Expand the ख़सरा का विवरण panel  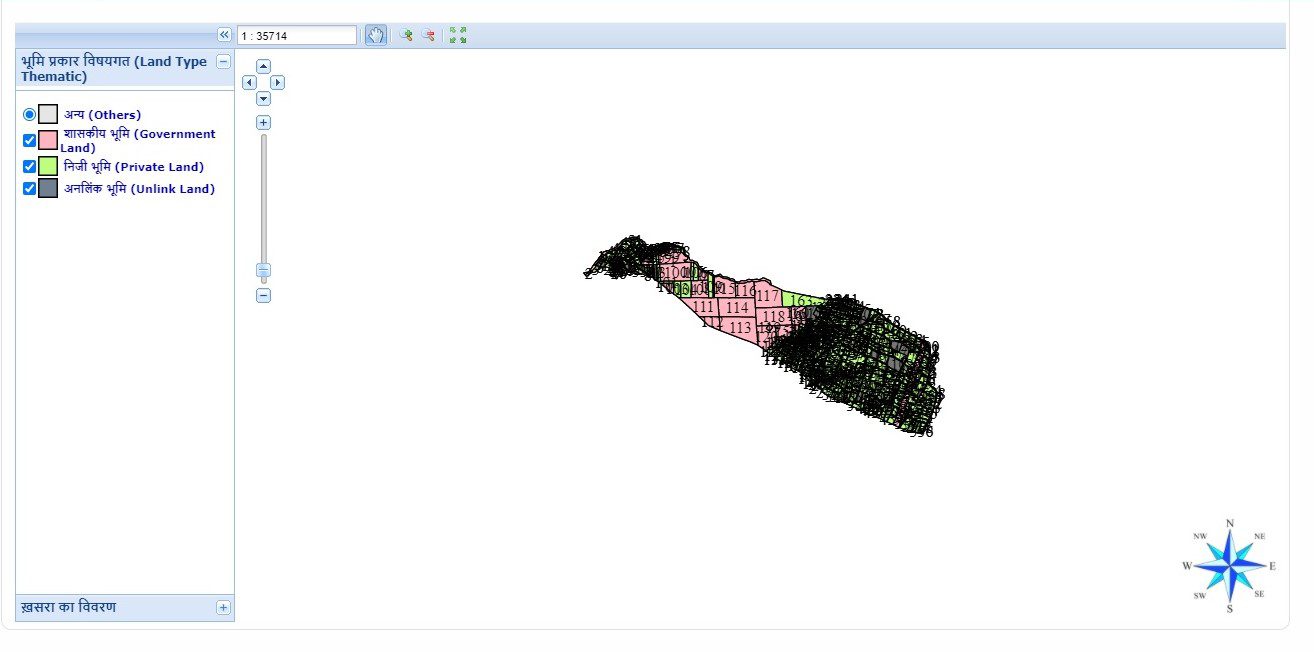[x=223, y=607]
